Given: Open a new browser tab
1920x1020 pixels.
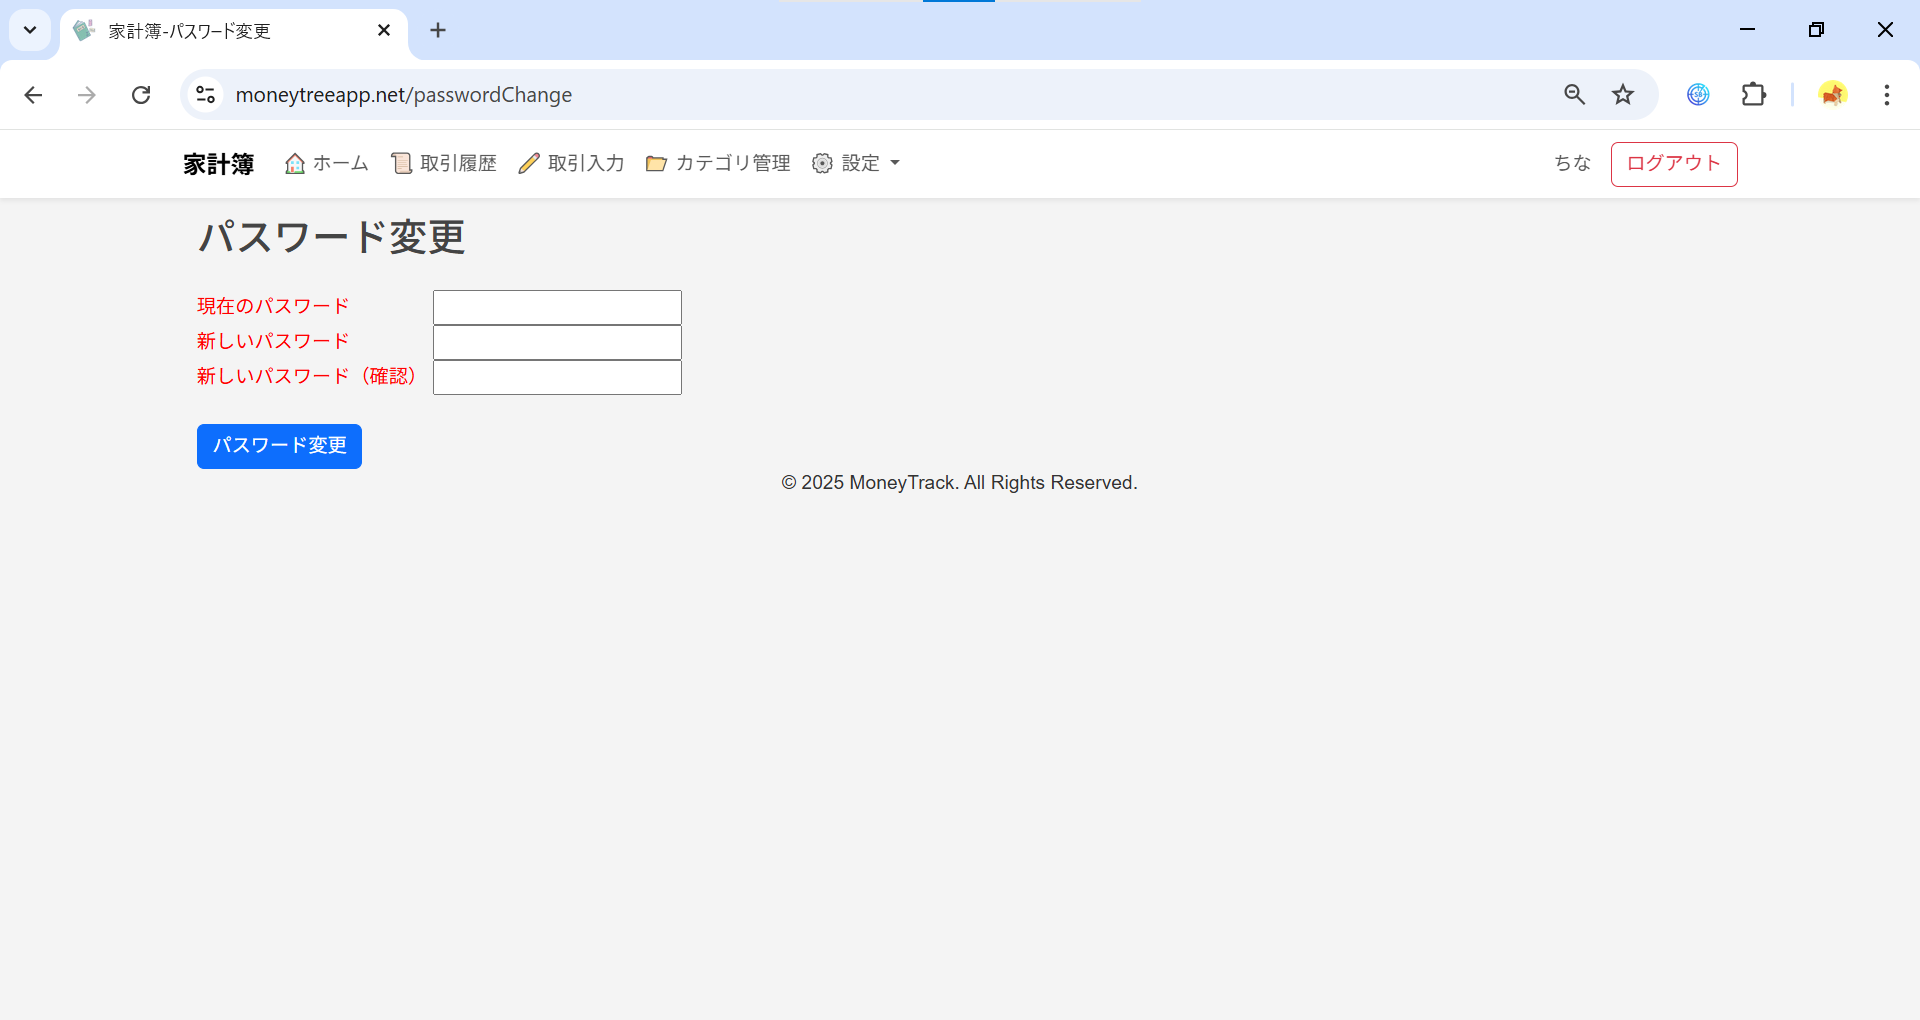Looking at the screenshot, I should pos(438,30).
